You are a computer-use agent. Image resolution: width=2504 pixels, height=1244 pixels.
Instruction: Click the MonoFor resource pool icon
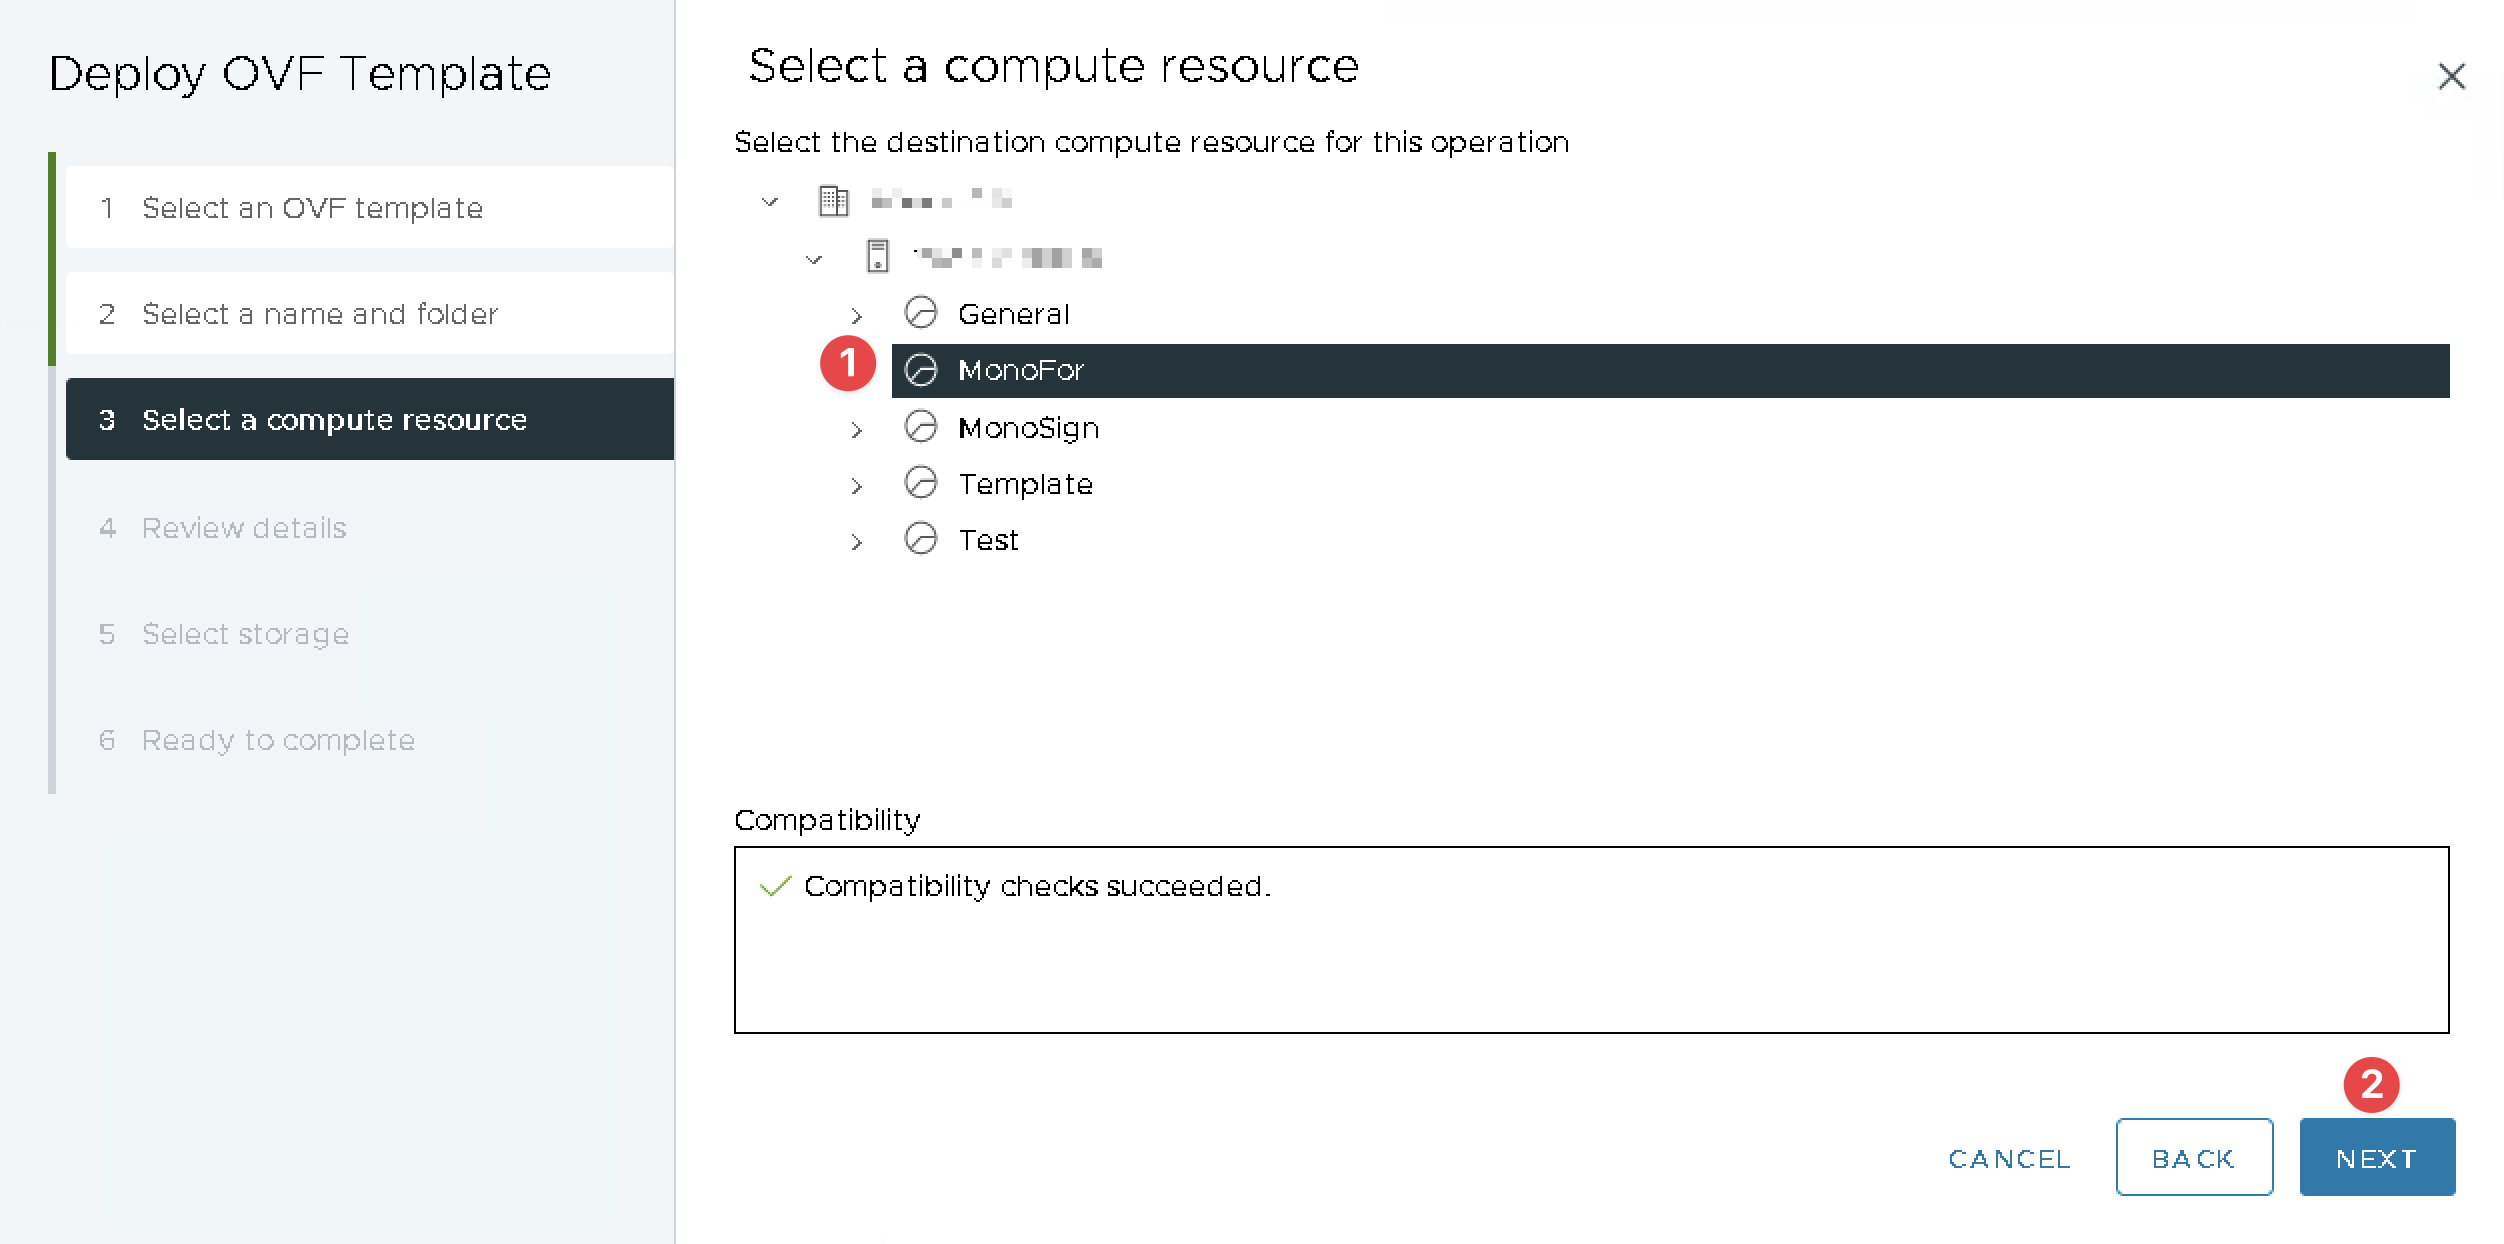921,370
